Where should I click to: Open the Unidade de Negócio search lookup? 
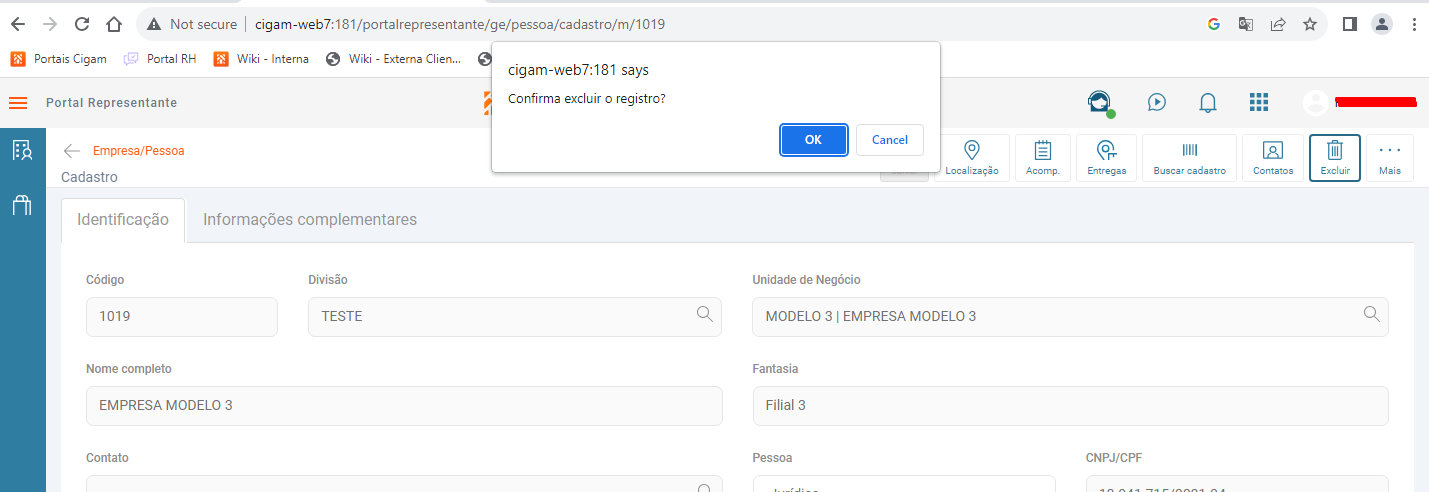coord(1371,314)
